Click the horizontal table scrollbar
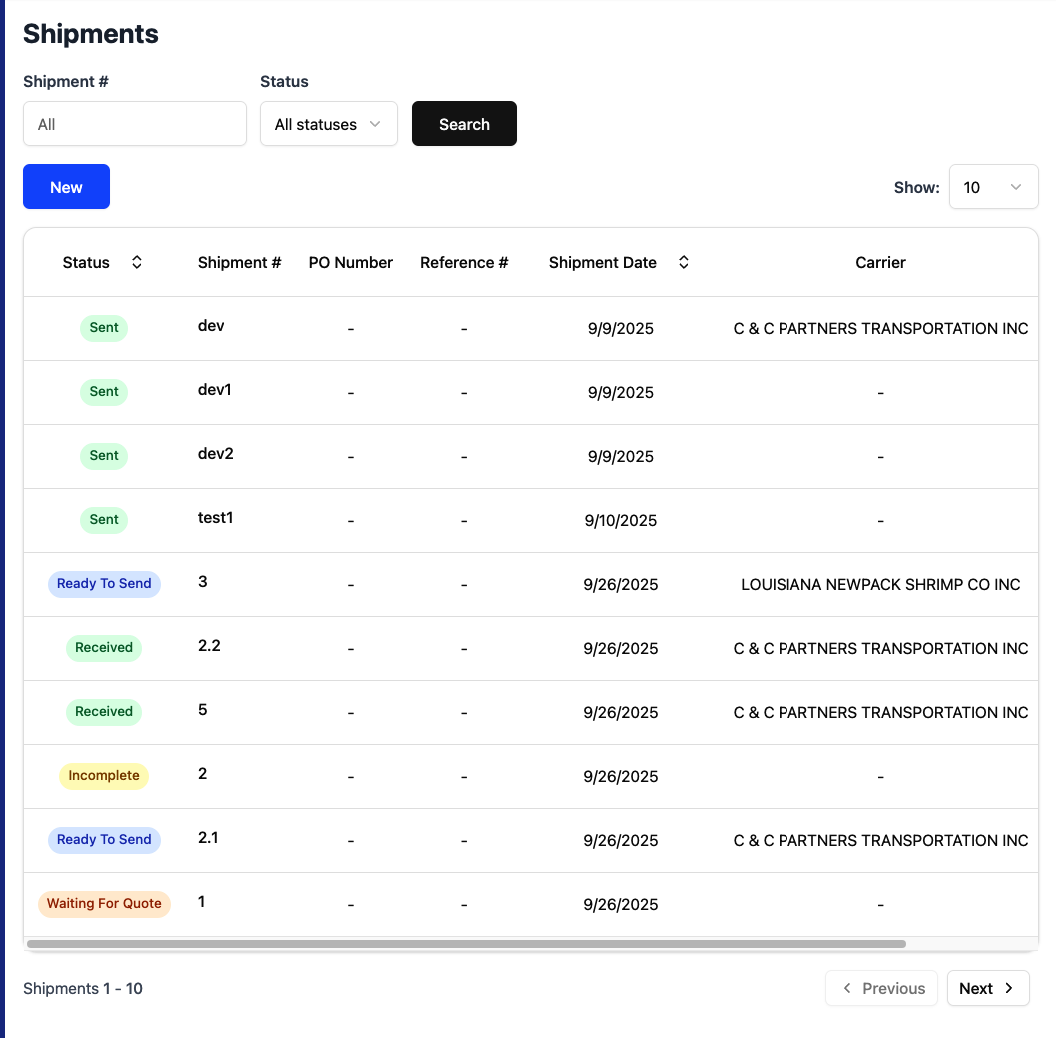This screenshot has width=1056, height=1038. pyautogui.click(x=466, y=944)
